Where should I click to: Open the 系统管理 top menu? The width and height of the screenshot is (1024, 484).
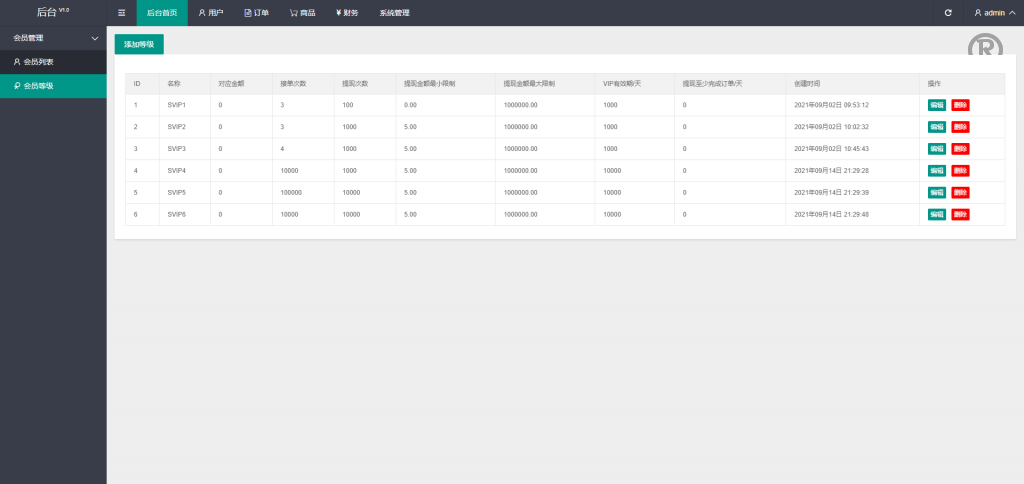[394, 13]
